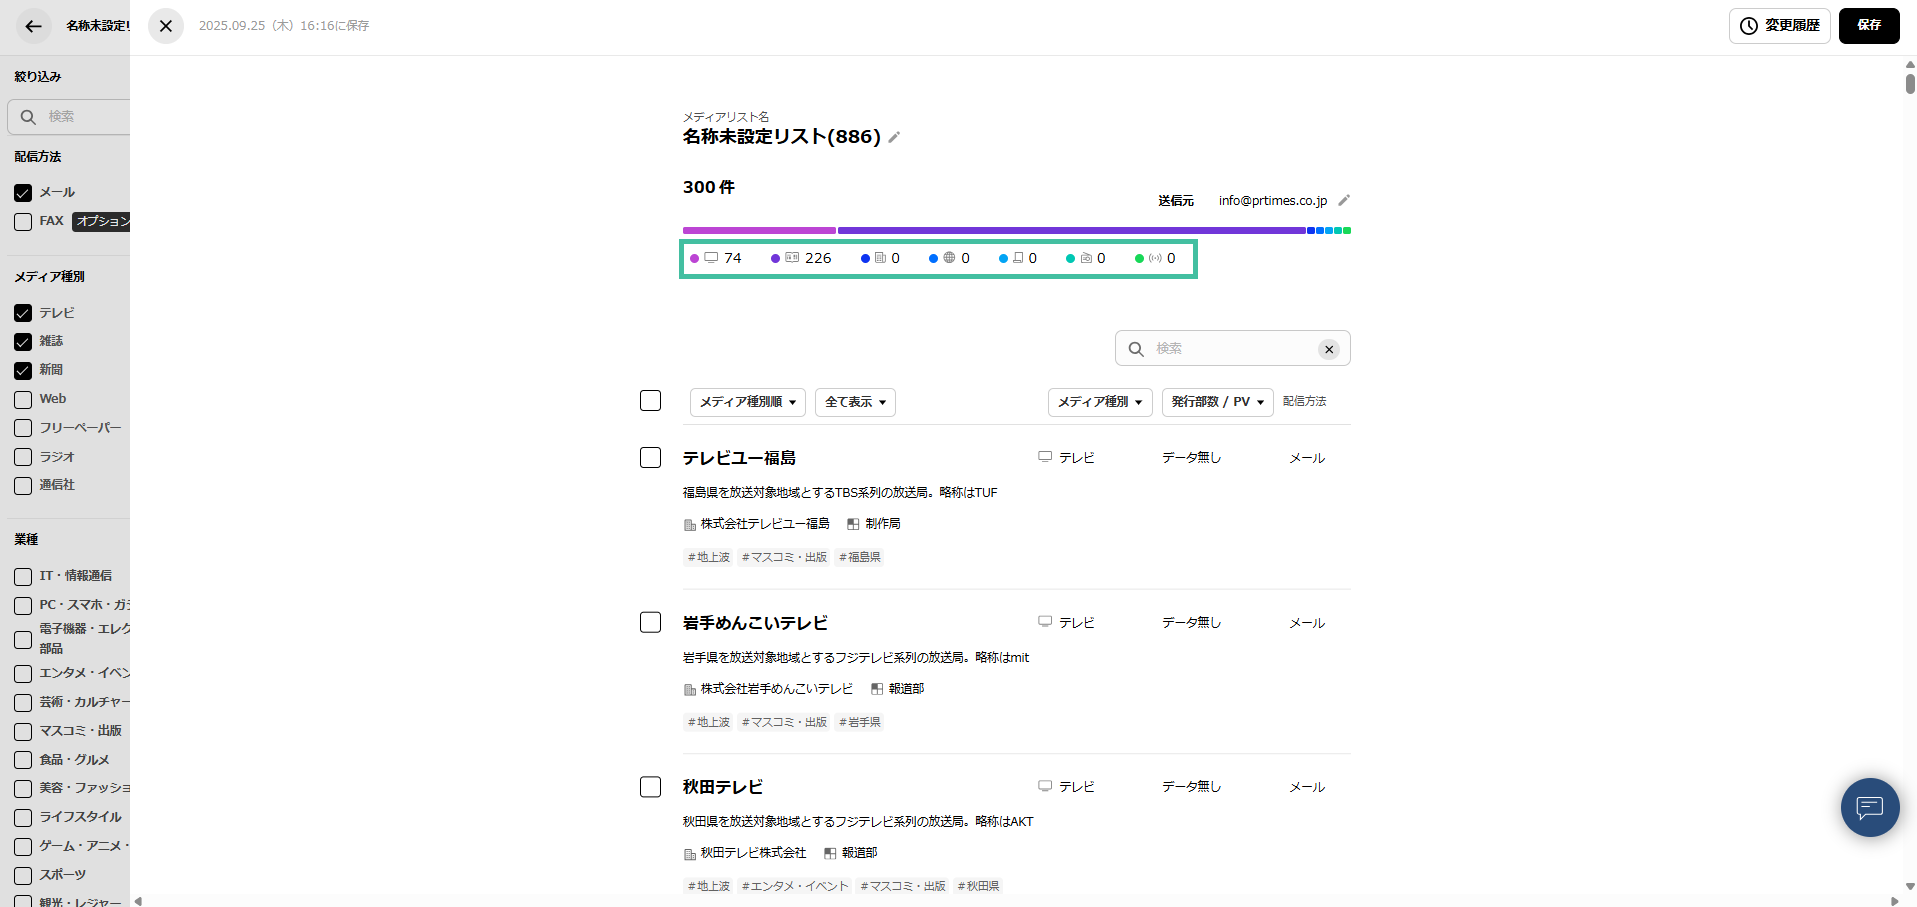Image resolution: width=1917 pixels, height=907 pixels.
Task: Open the メディア種別順 sort dropdown
Action: [746, 402]
